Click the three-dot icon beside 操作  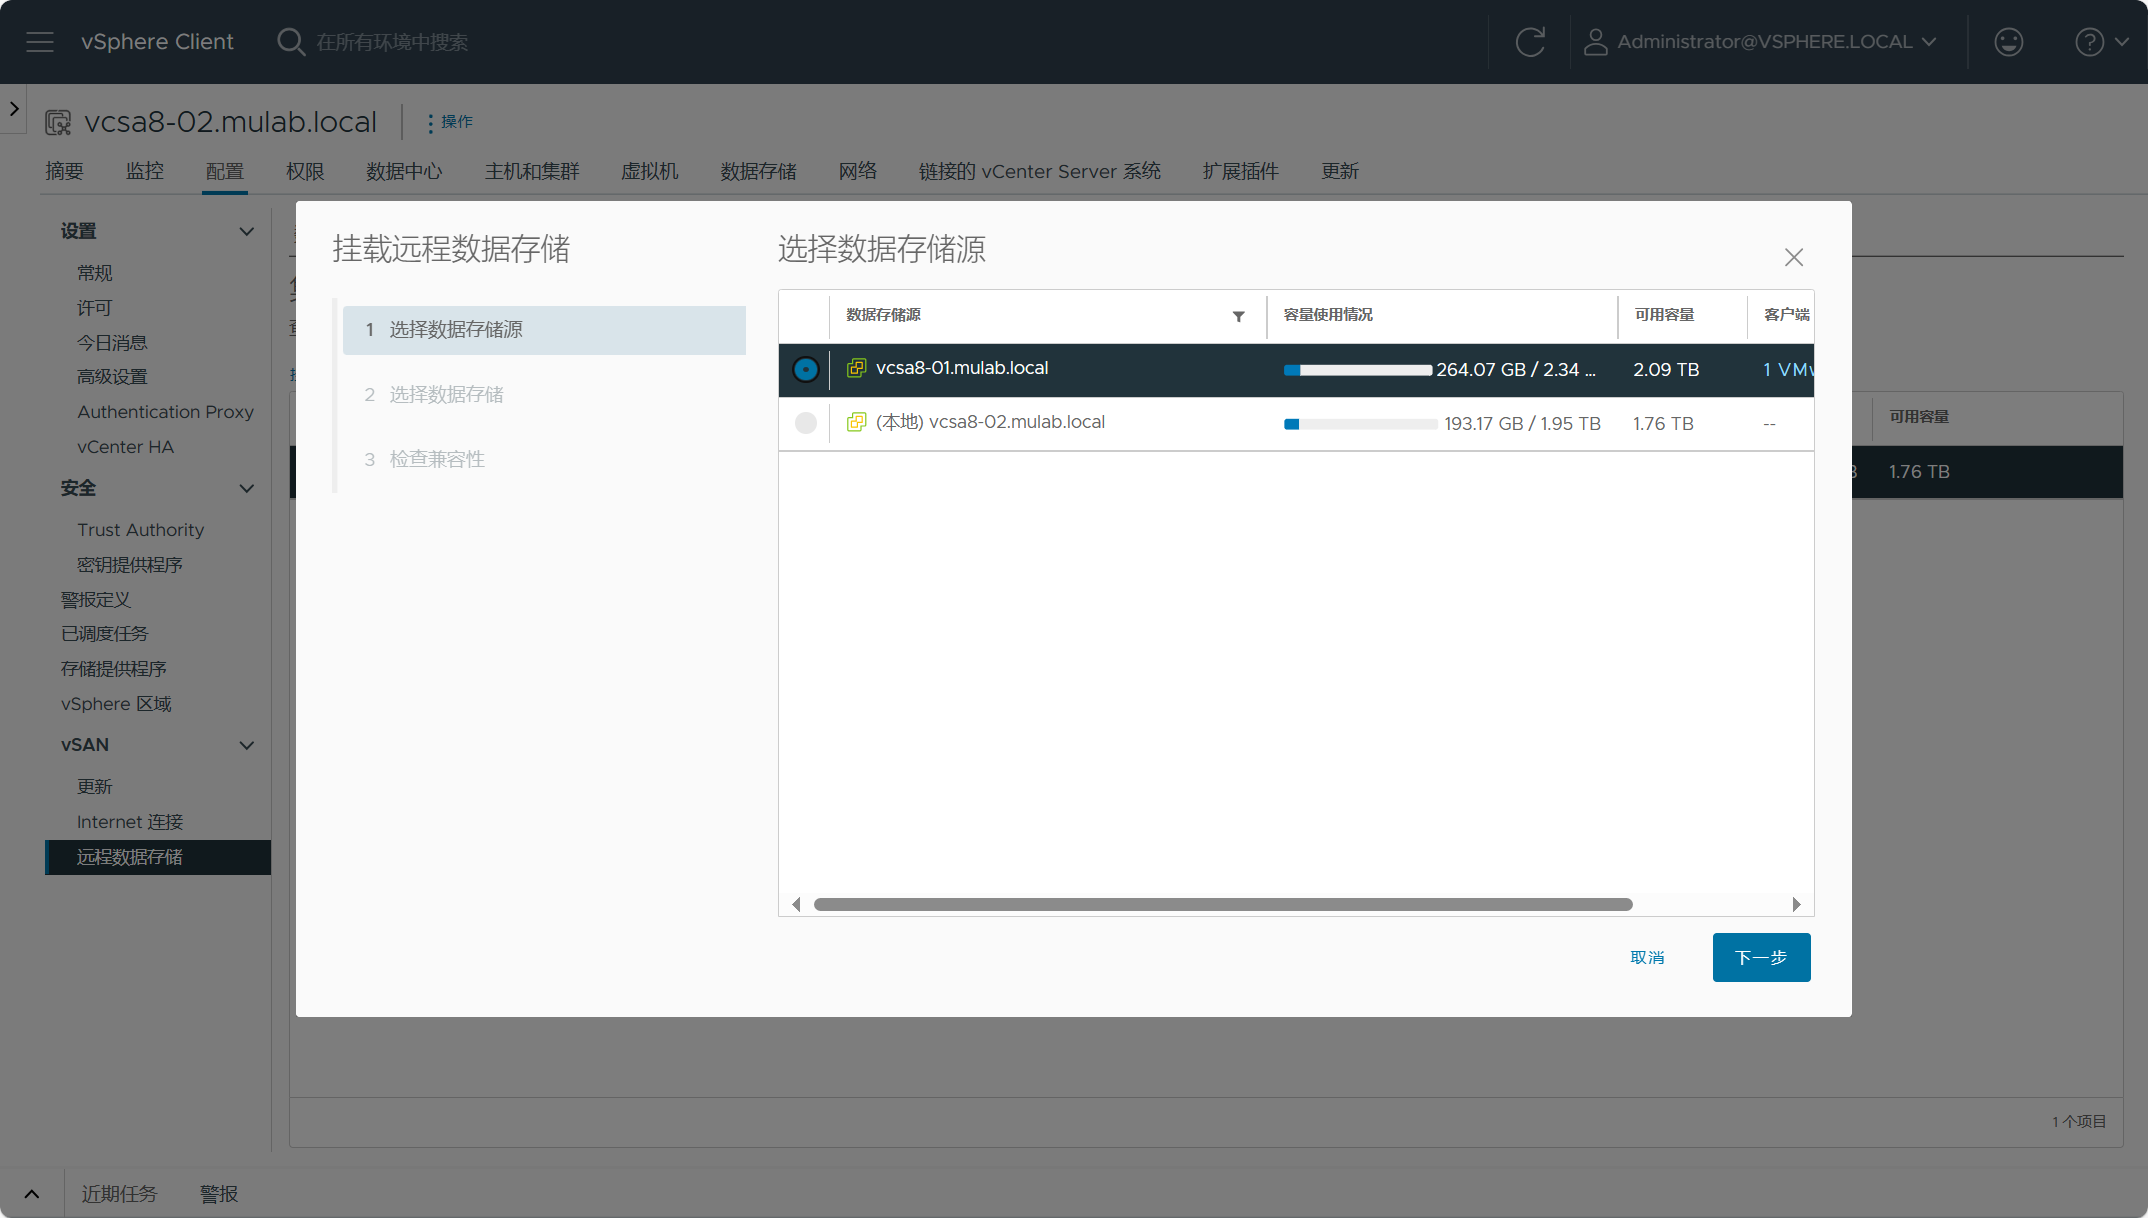coord(430,122)
